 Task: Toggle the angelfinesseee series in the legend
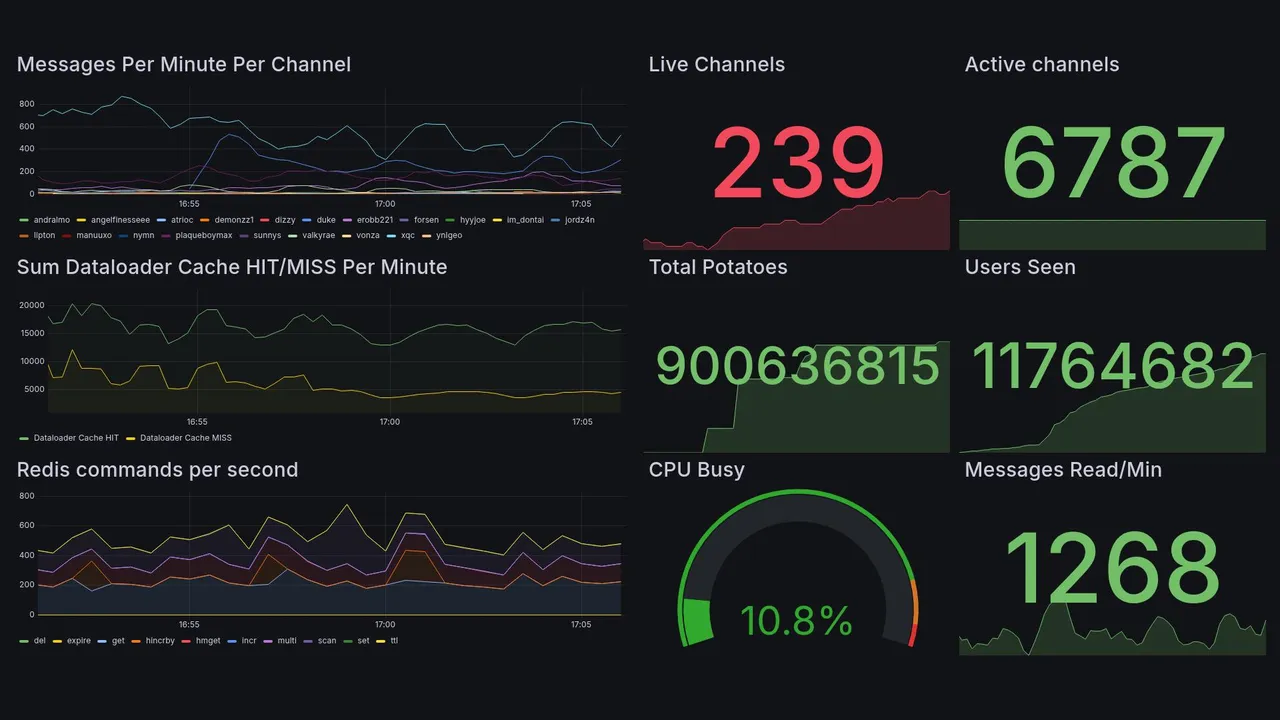tap(120, 220)
